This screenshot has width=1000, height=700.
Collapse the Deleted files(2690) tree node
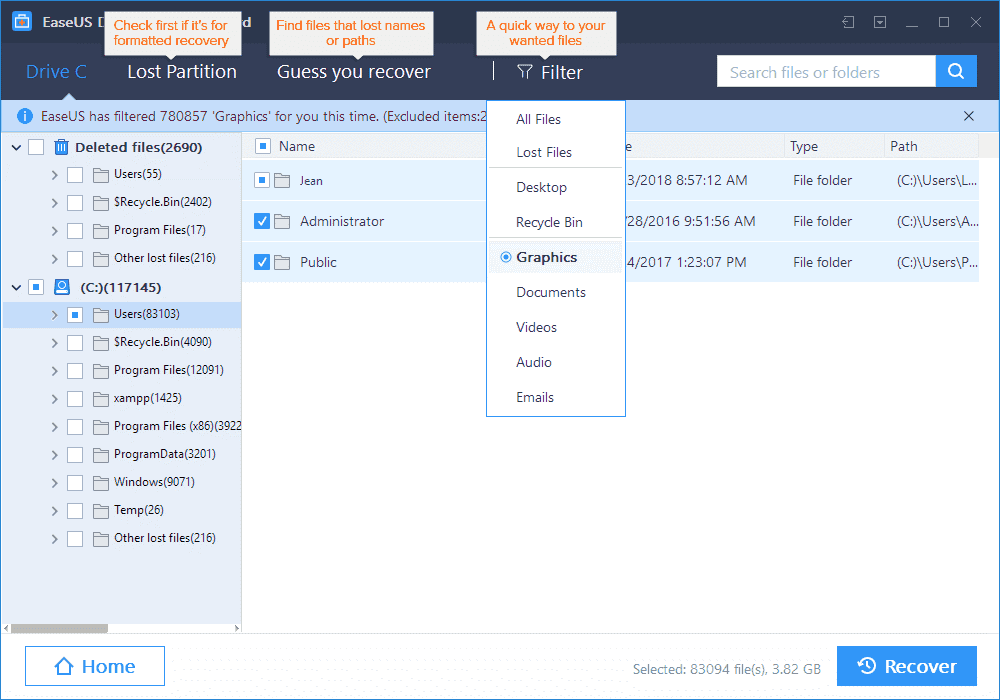(17, 148)
